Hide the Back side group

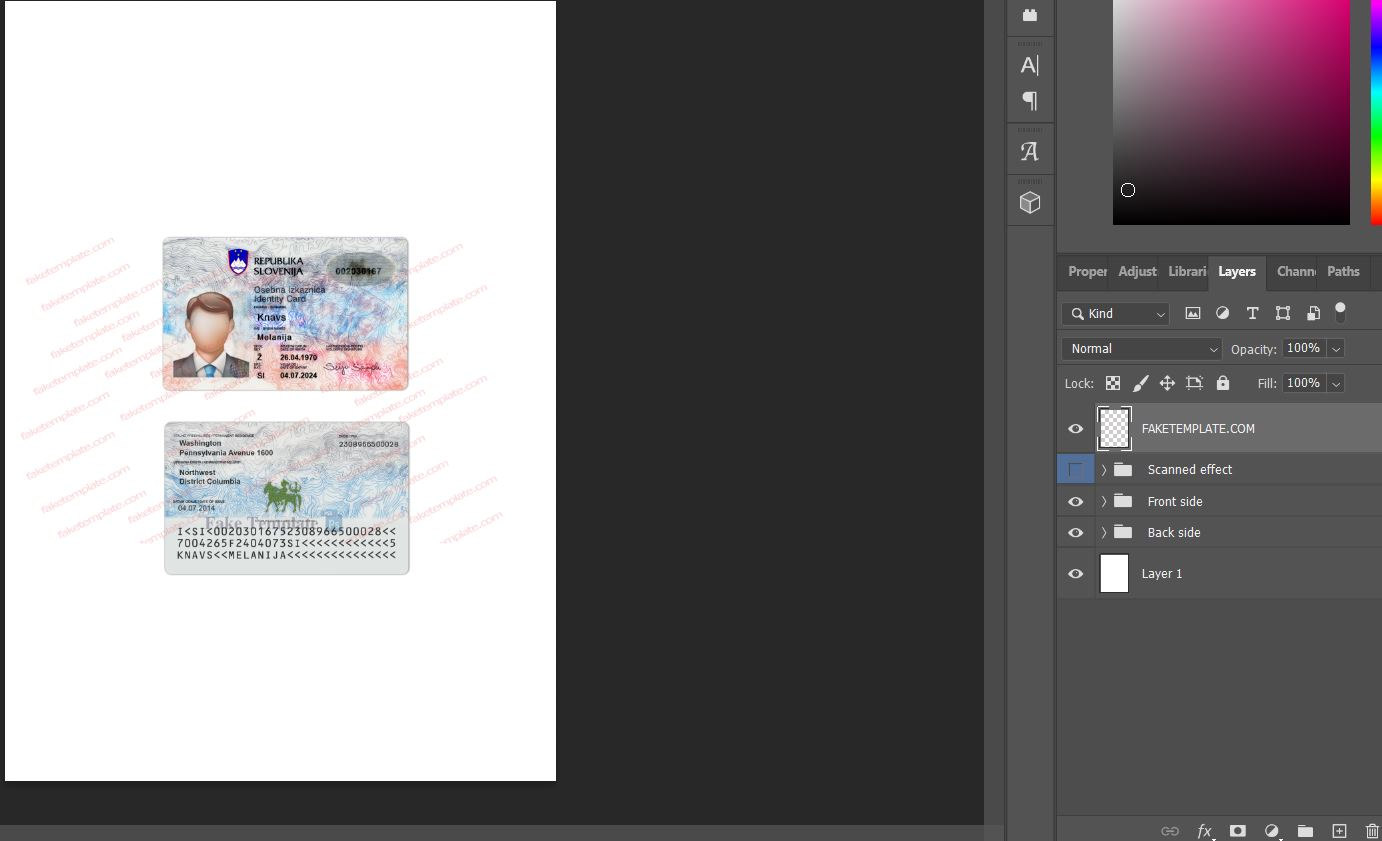(x=1076, y=532)
